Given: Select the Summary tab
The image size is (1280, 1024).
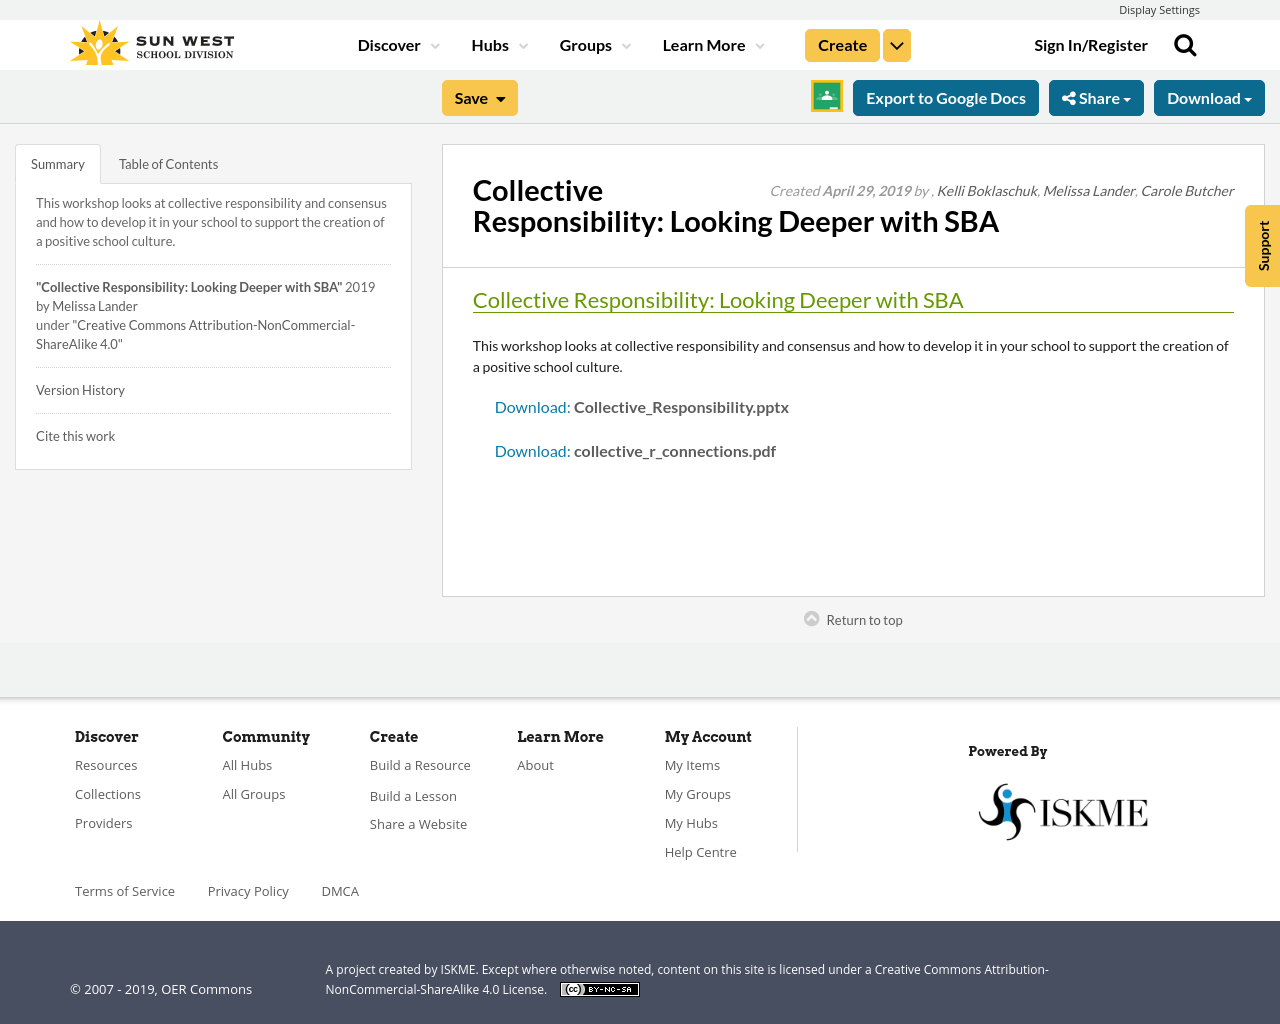Looking at the screenshot, I should tap(58, 164).
